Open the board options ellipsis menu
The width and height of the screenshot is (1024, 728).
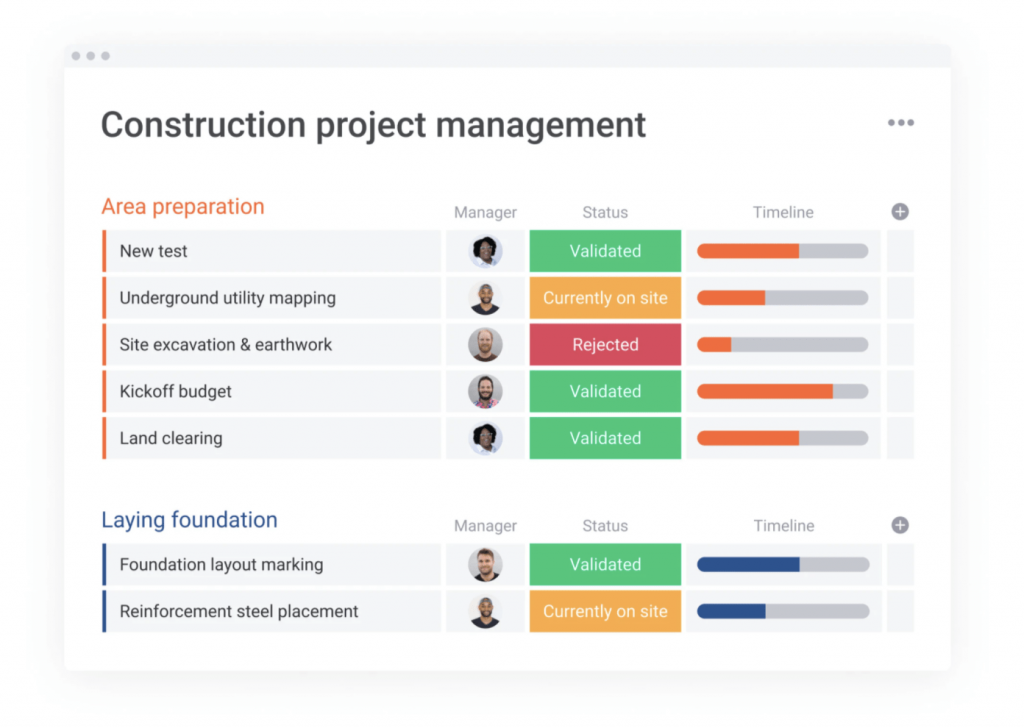tap(901, 122)
